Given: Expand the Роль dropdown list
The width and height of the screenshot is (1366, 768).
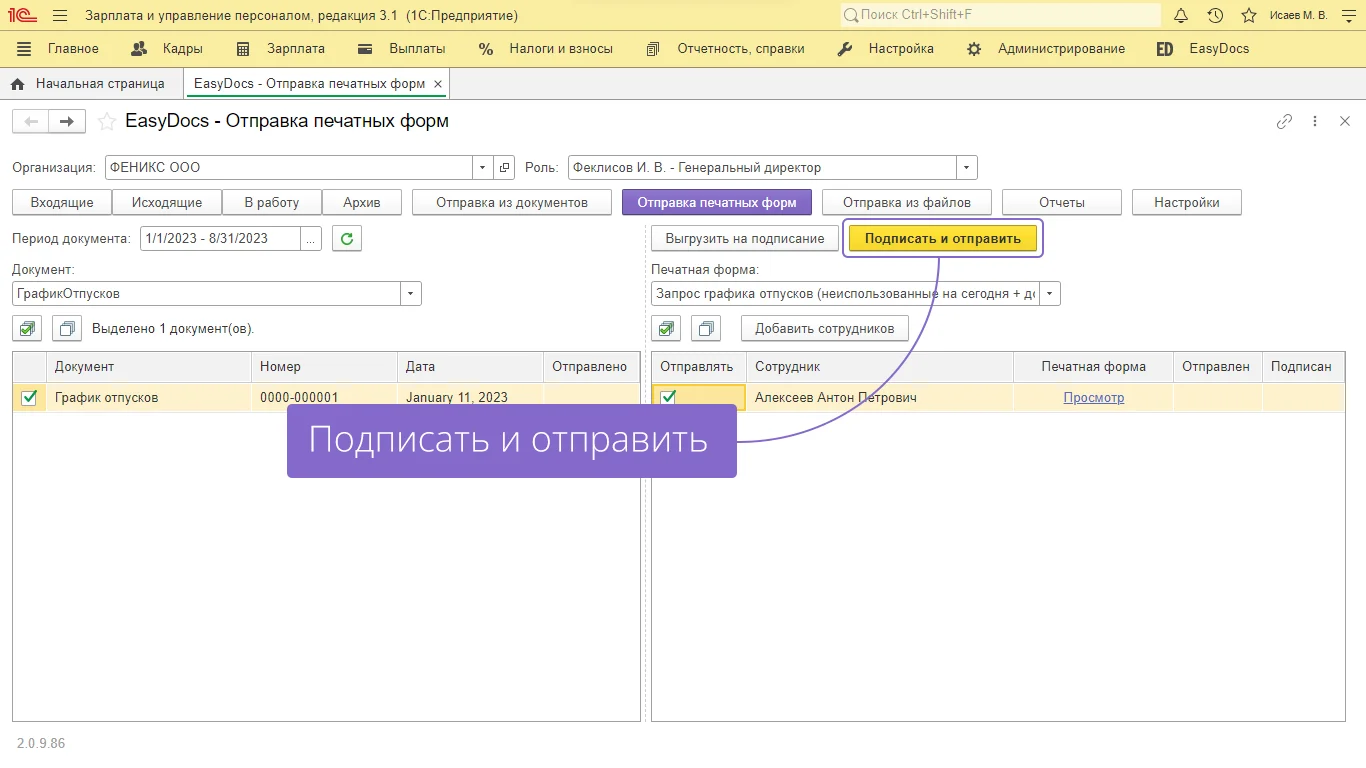Looking at the screenshot, I should 966,168.
